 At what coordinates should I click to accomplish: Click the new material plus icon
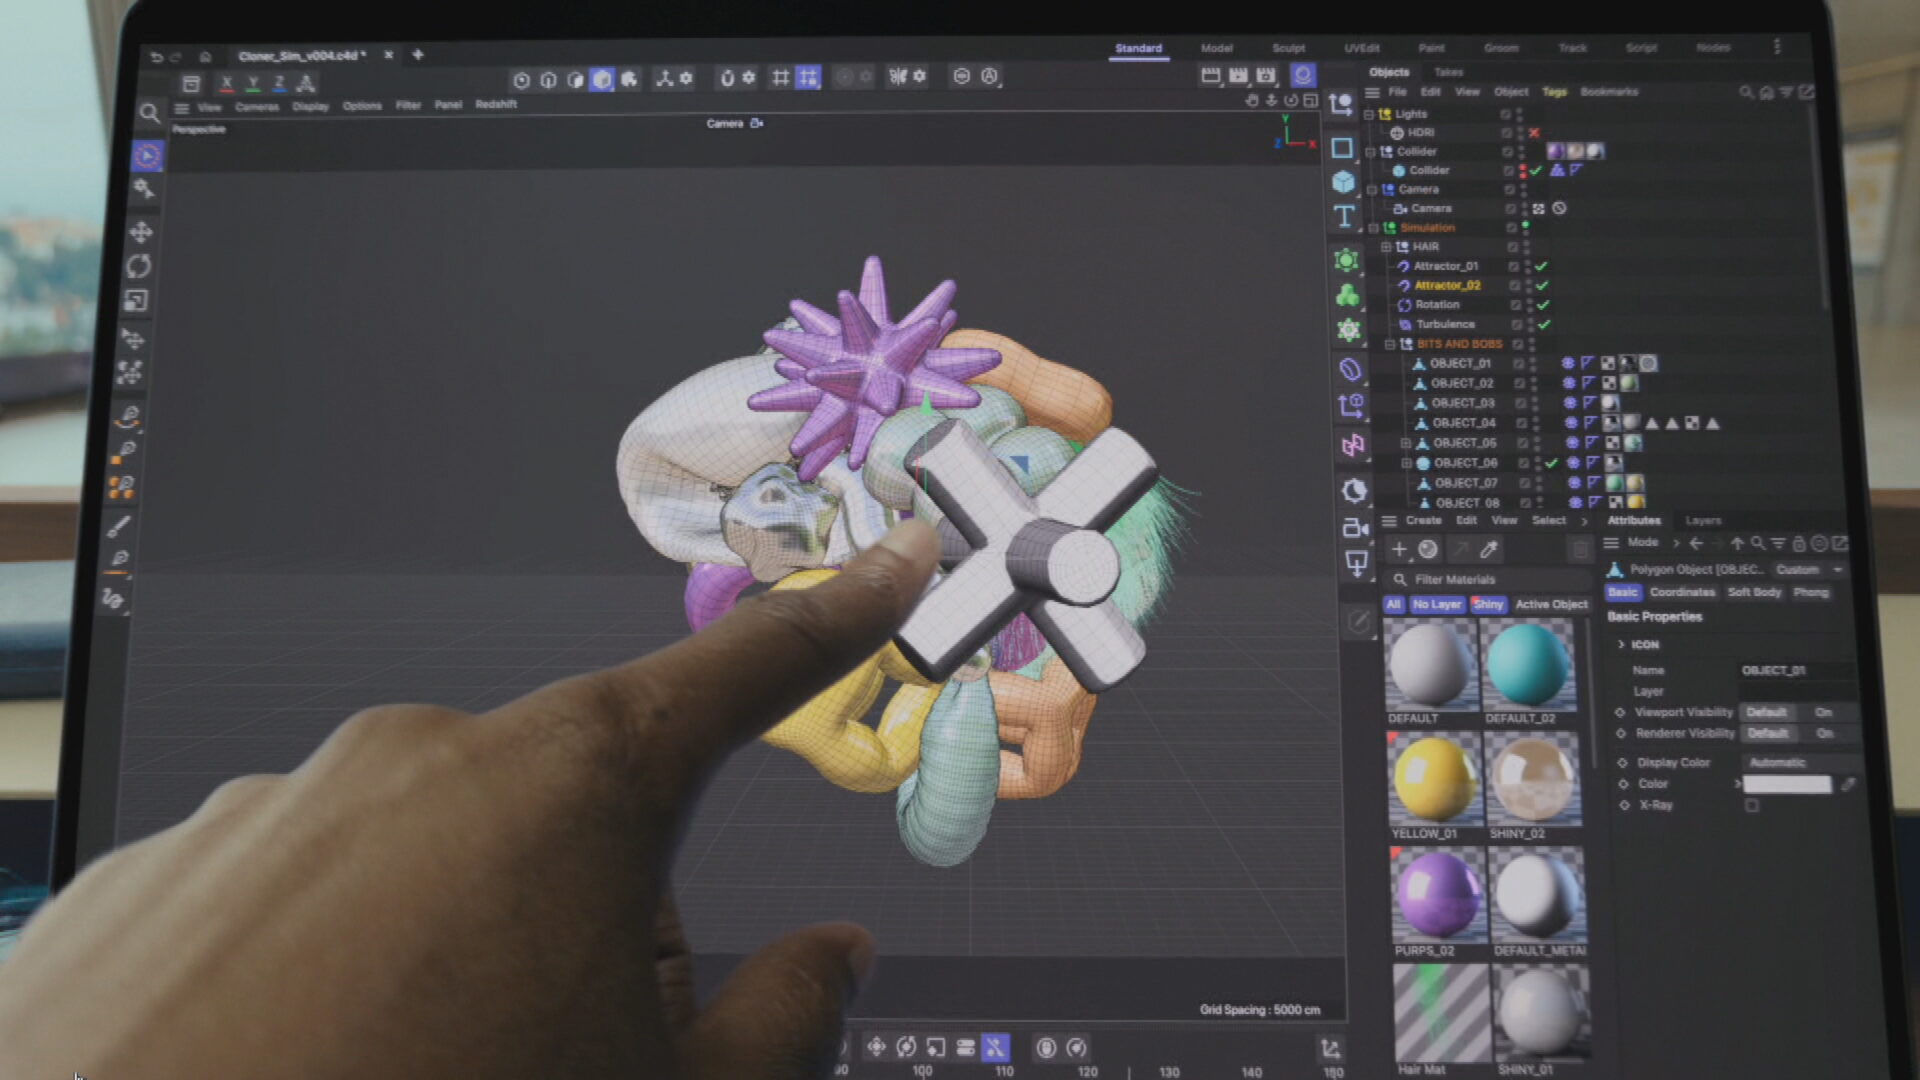pos(1399,549)
